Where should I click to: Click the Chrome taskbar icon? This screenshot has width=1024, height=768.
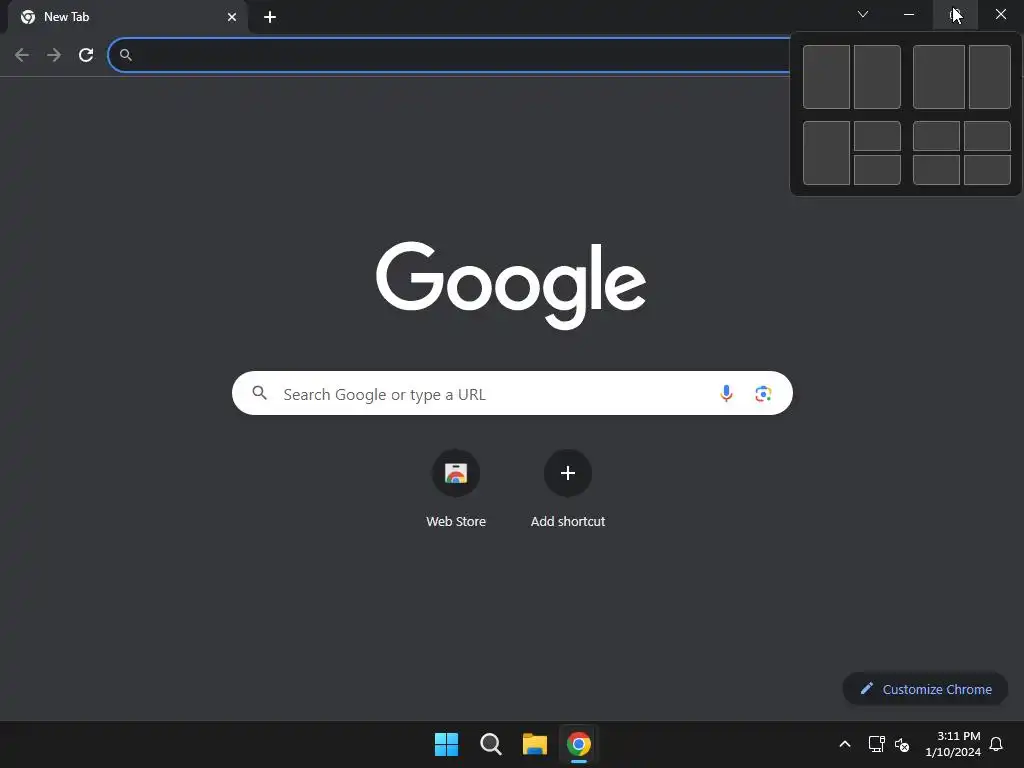(x=579, y=744)
